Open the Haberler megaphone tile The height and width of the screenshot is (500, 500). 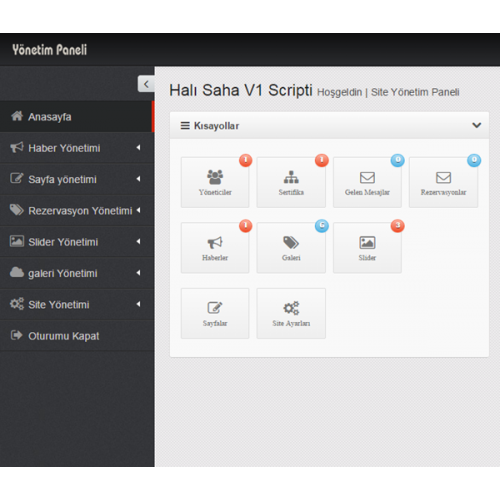pos(215,248)
